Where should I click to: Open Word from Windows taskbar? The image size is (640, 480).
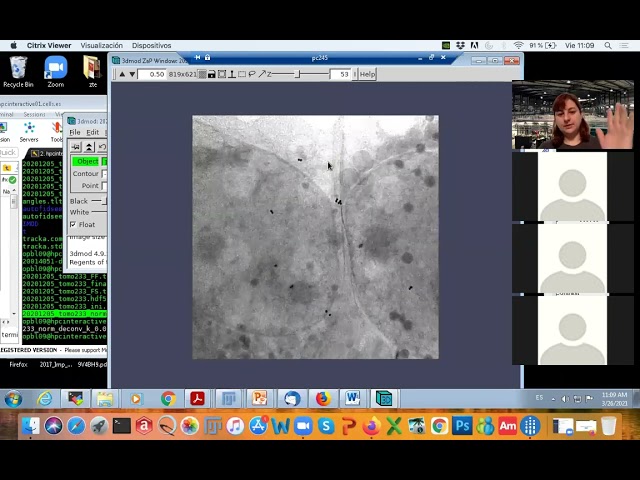(353, 399)
